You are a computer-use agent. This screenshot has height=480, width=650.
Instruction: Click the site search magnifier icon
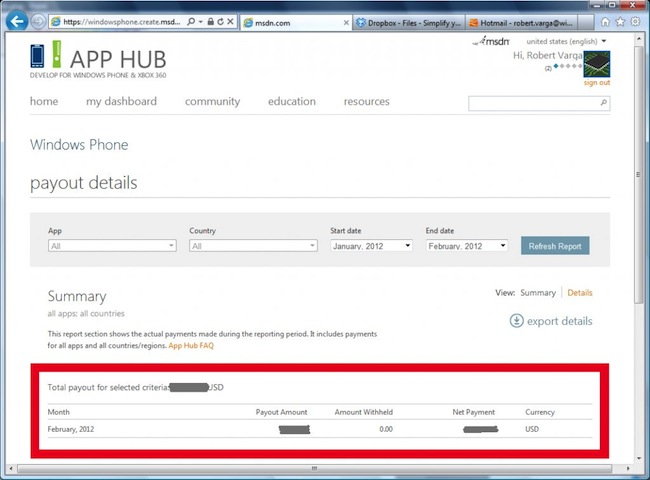point(604,103)
